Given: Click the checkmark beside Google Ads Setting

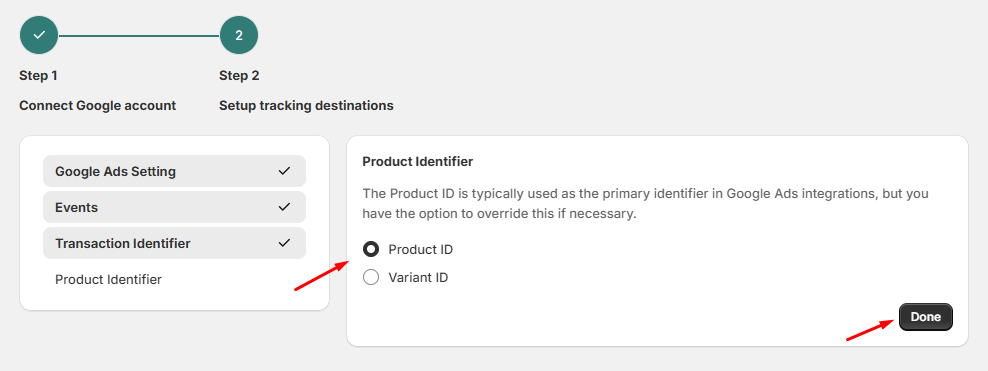Looking at the screenshot, I should (x=284, y=171).
